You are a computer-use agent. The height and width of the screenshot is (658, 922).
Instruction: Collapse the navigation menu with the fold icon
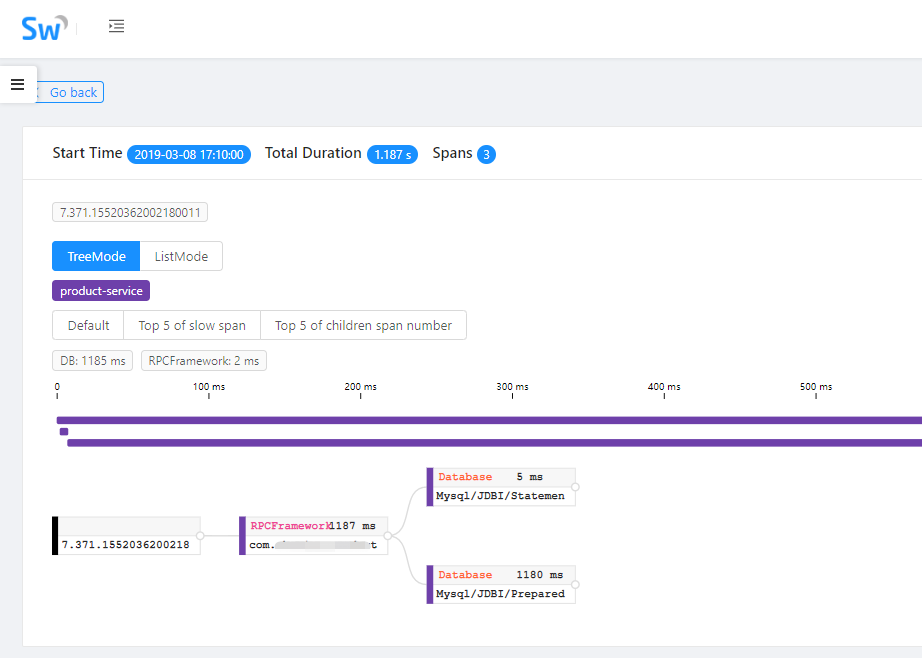click(x=116, y=26)
